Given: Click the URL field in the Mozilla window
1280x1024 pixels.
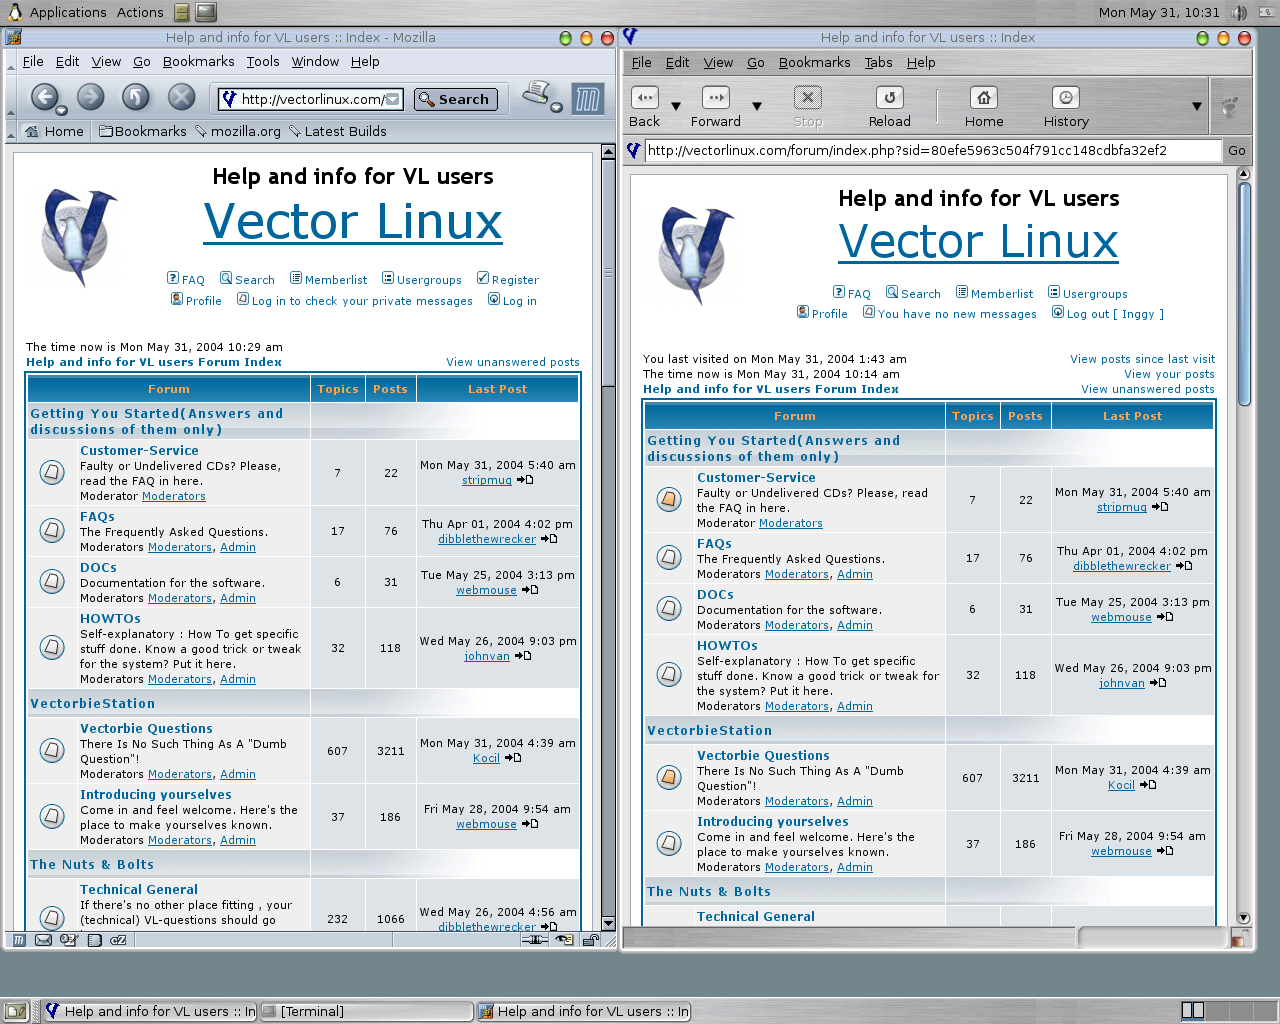Looking at the screenshot, I should [310, 99].
